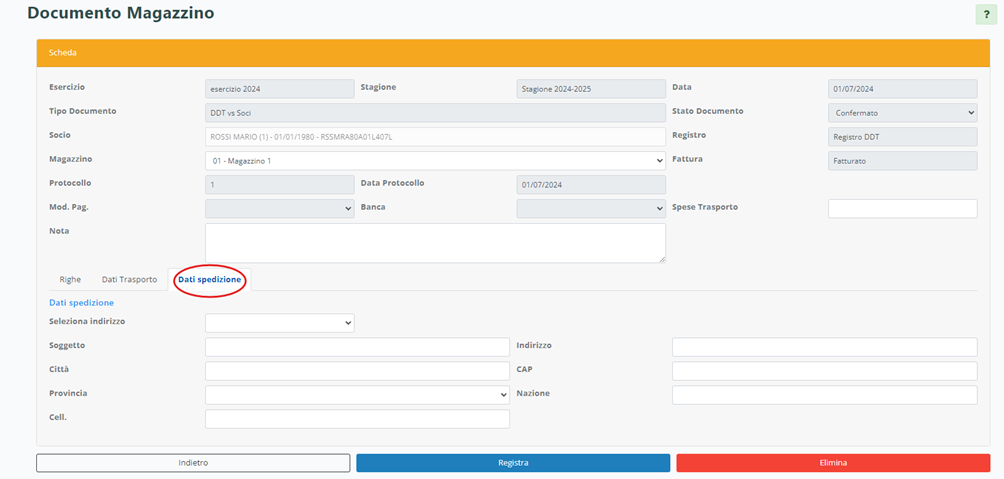Switch to the Righe tab
1004x479 pixels.
pos(70,280)
